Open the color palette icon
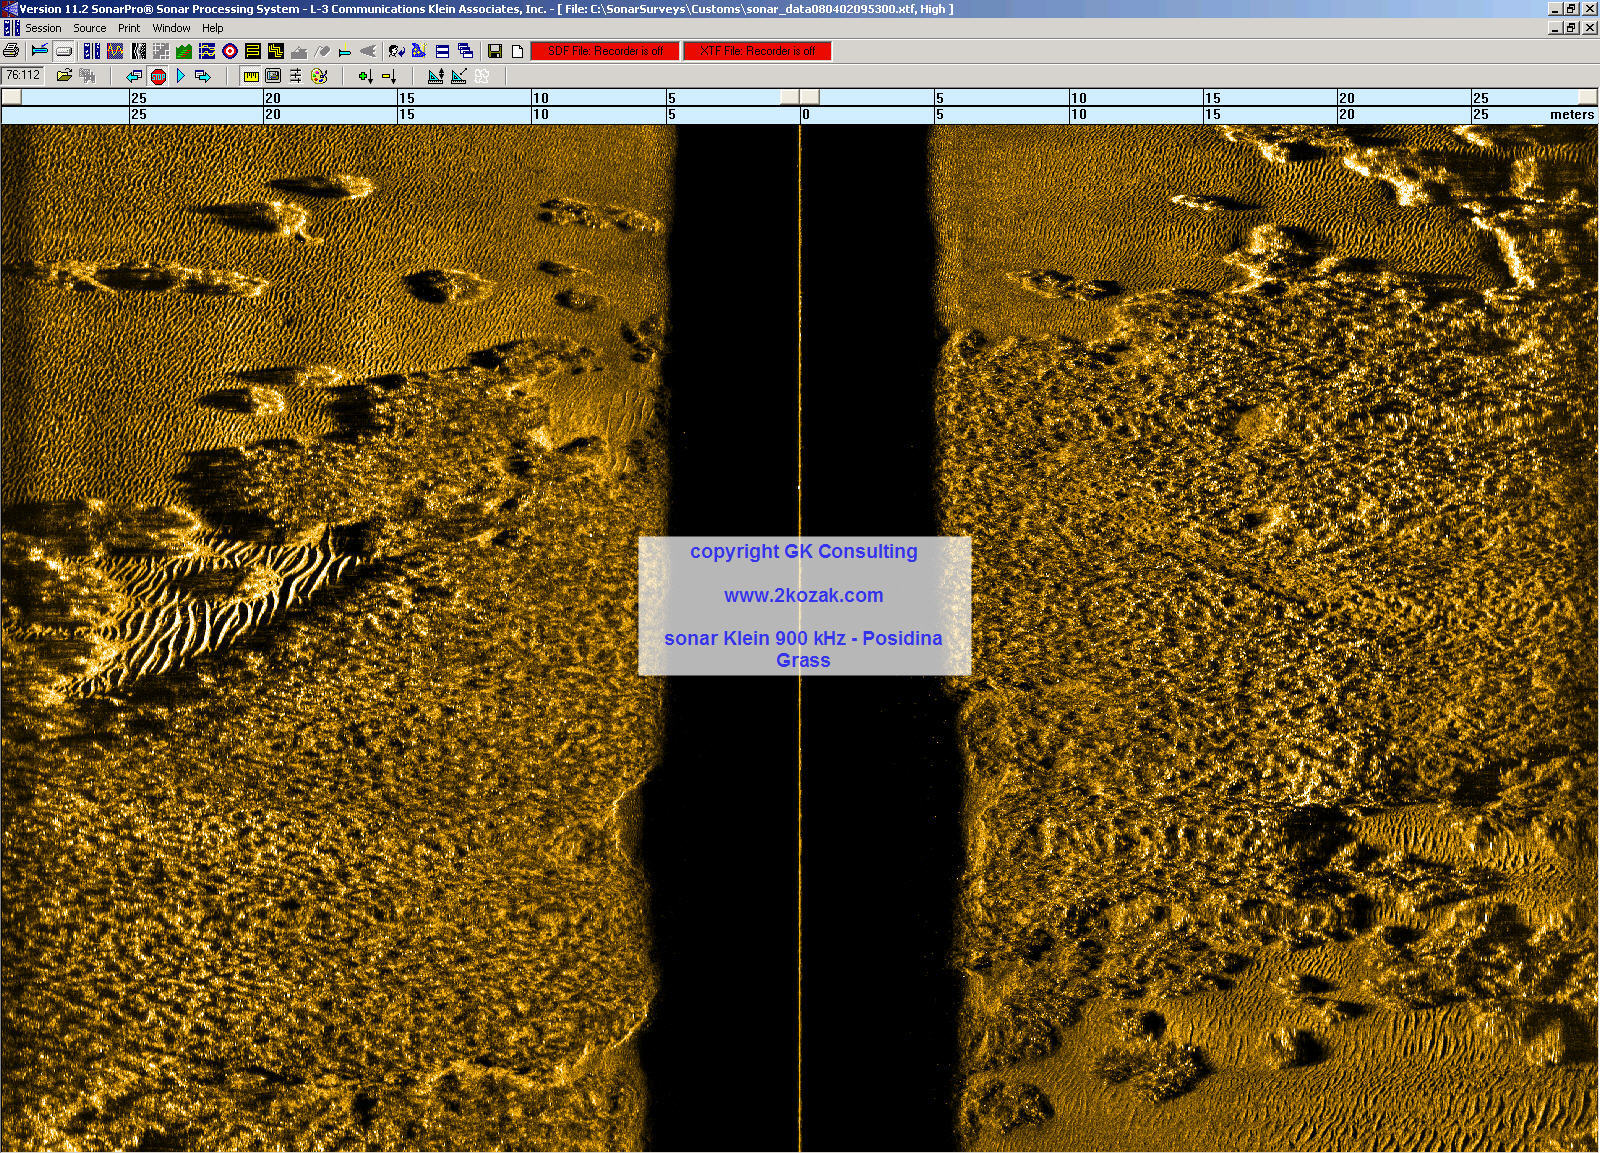This screenshot has width=1600, height=1153. (x=319, y=76)
